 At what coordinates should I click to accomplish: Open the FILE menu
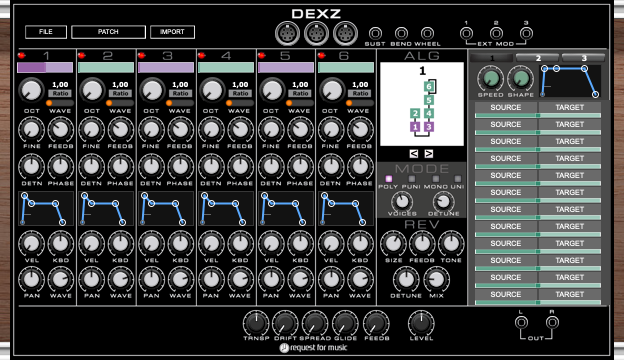point(46,32)
